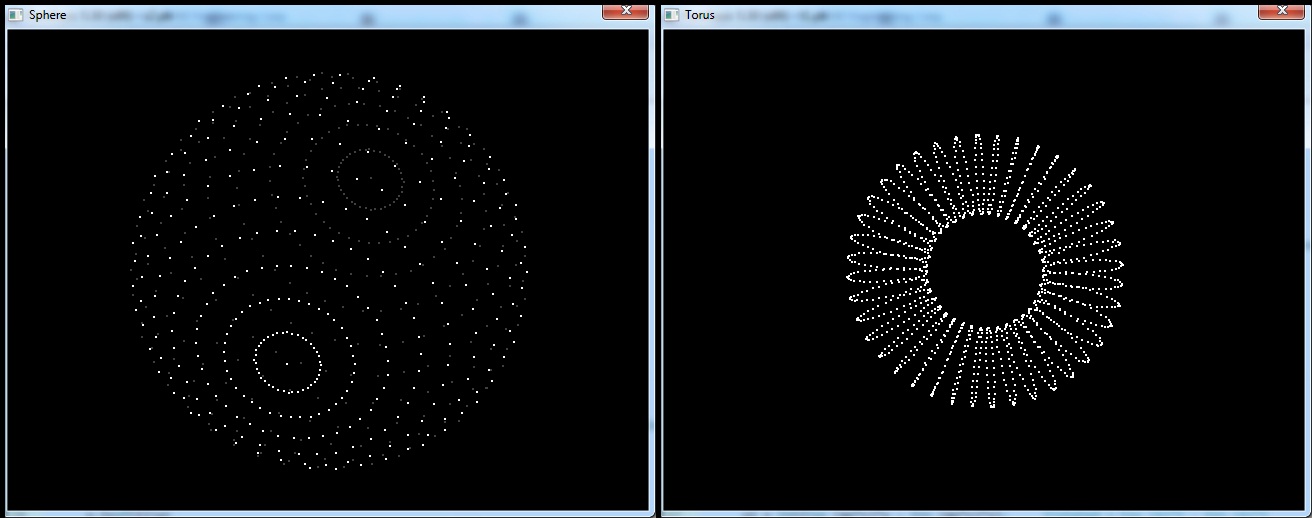Click the Torus point-cloud rendering canvas
This screenshot has height=518, width=1312.
click(984, 269)
